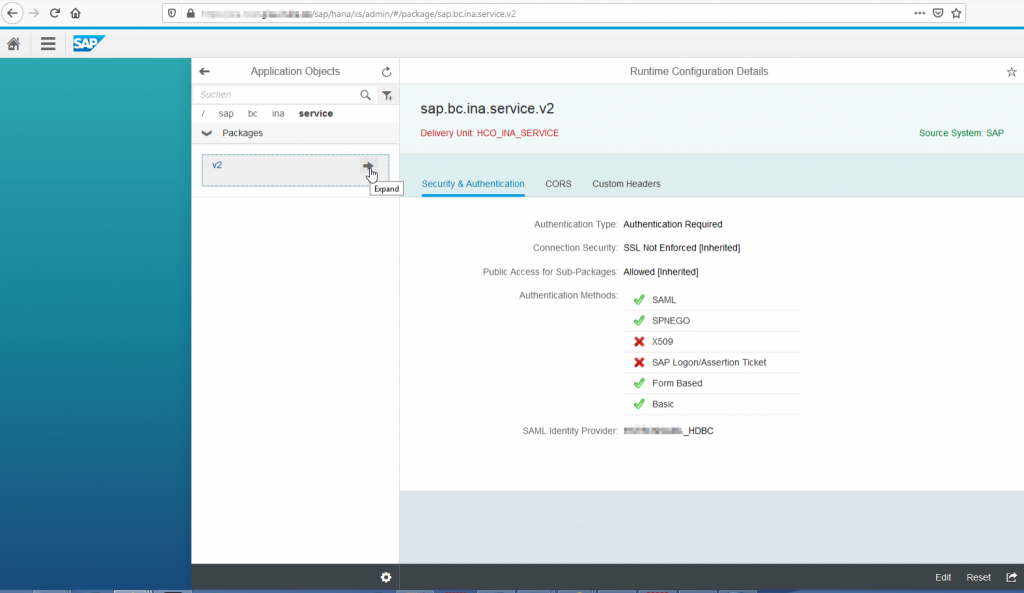Click SSL Not Enforced [Inherited] value

click(x=682, y=248)
